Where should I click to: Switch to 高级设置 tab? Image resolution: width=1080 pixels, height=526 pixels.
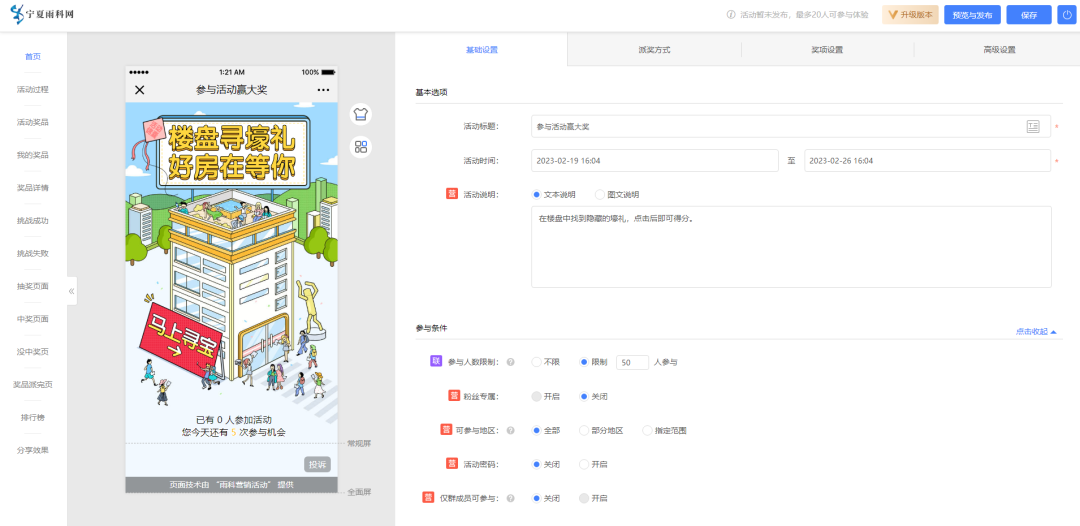pos(999,50)
